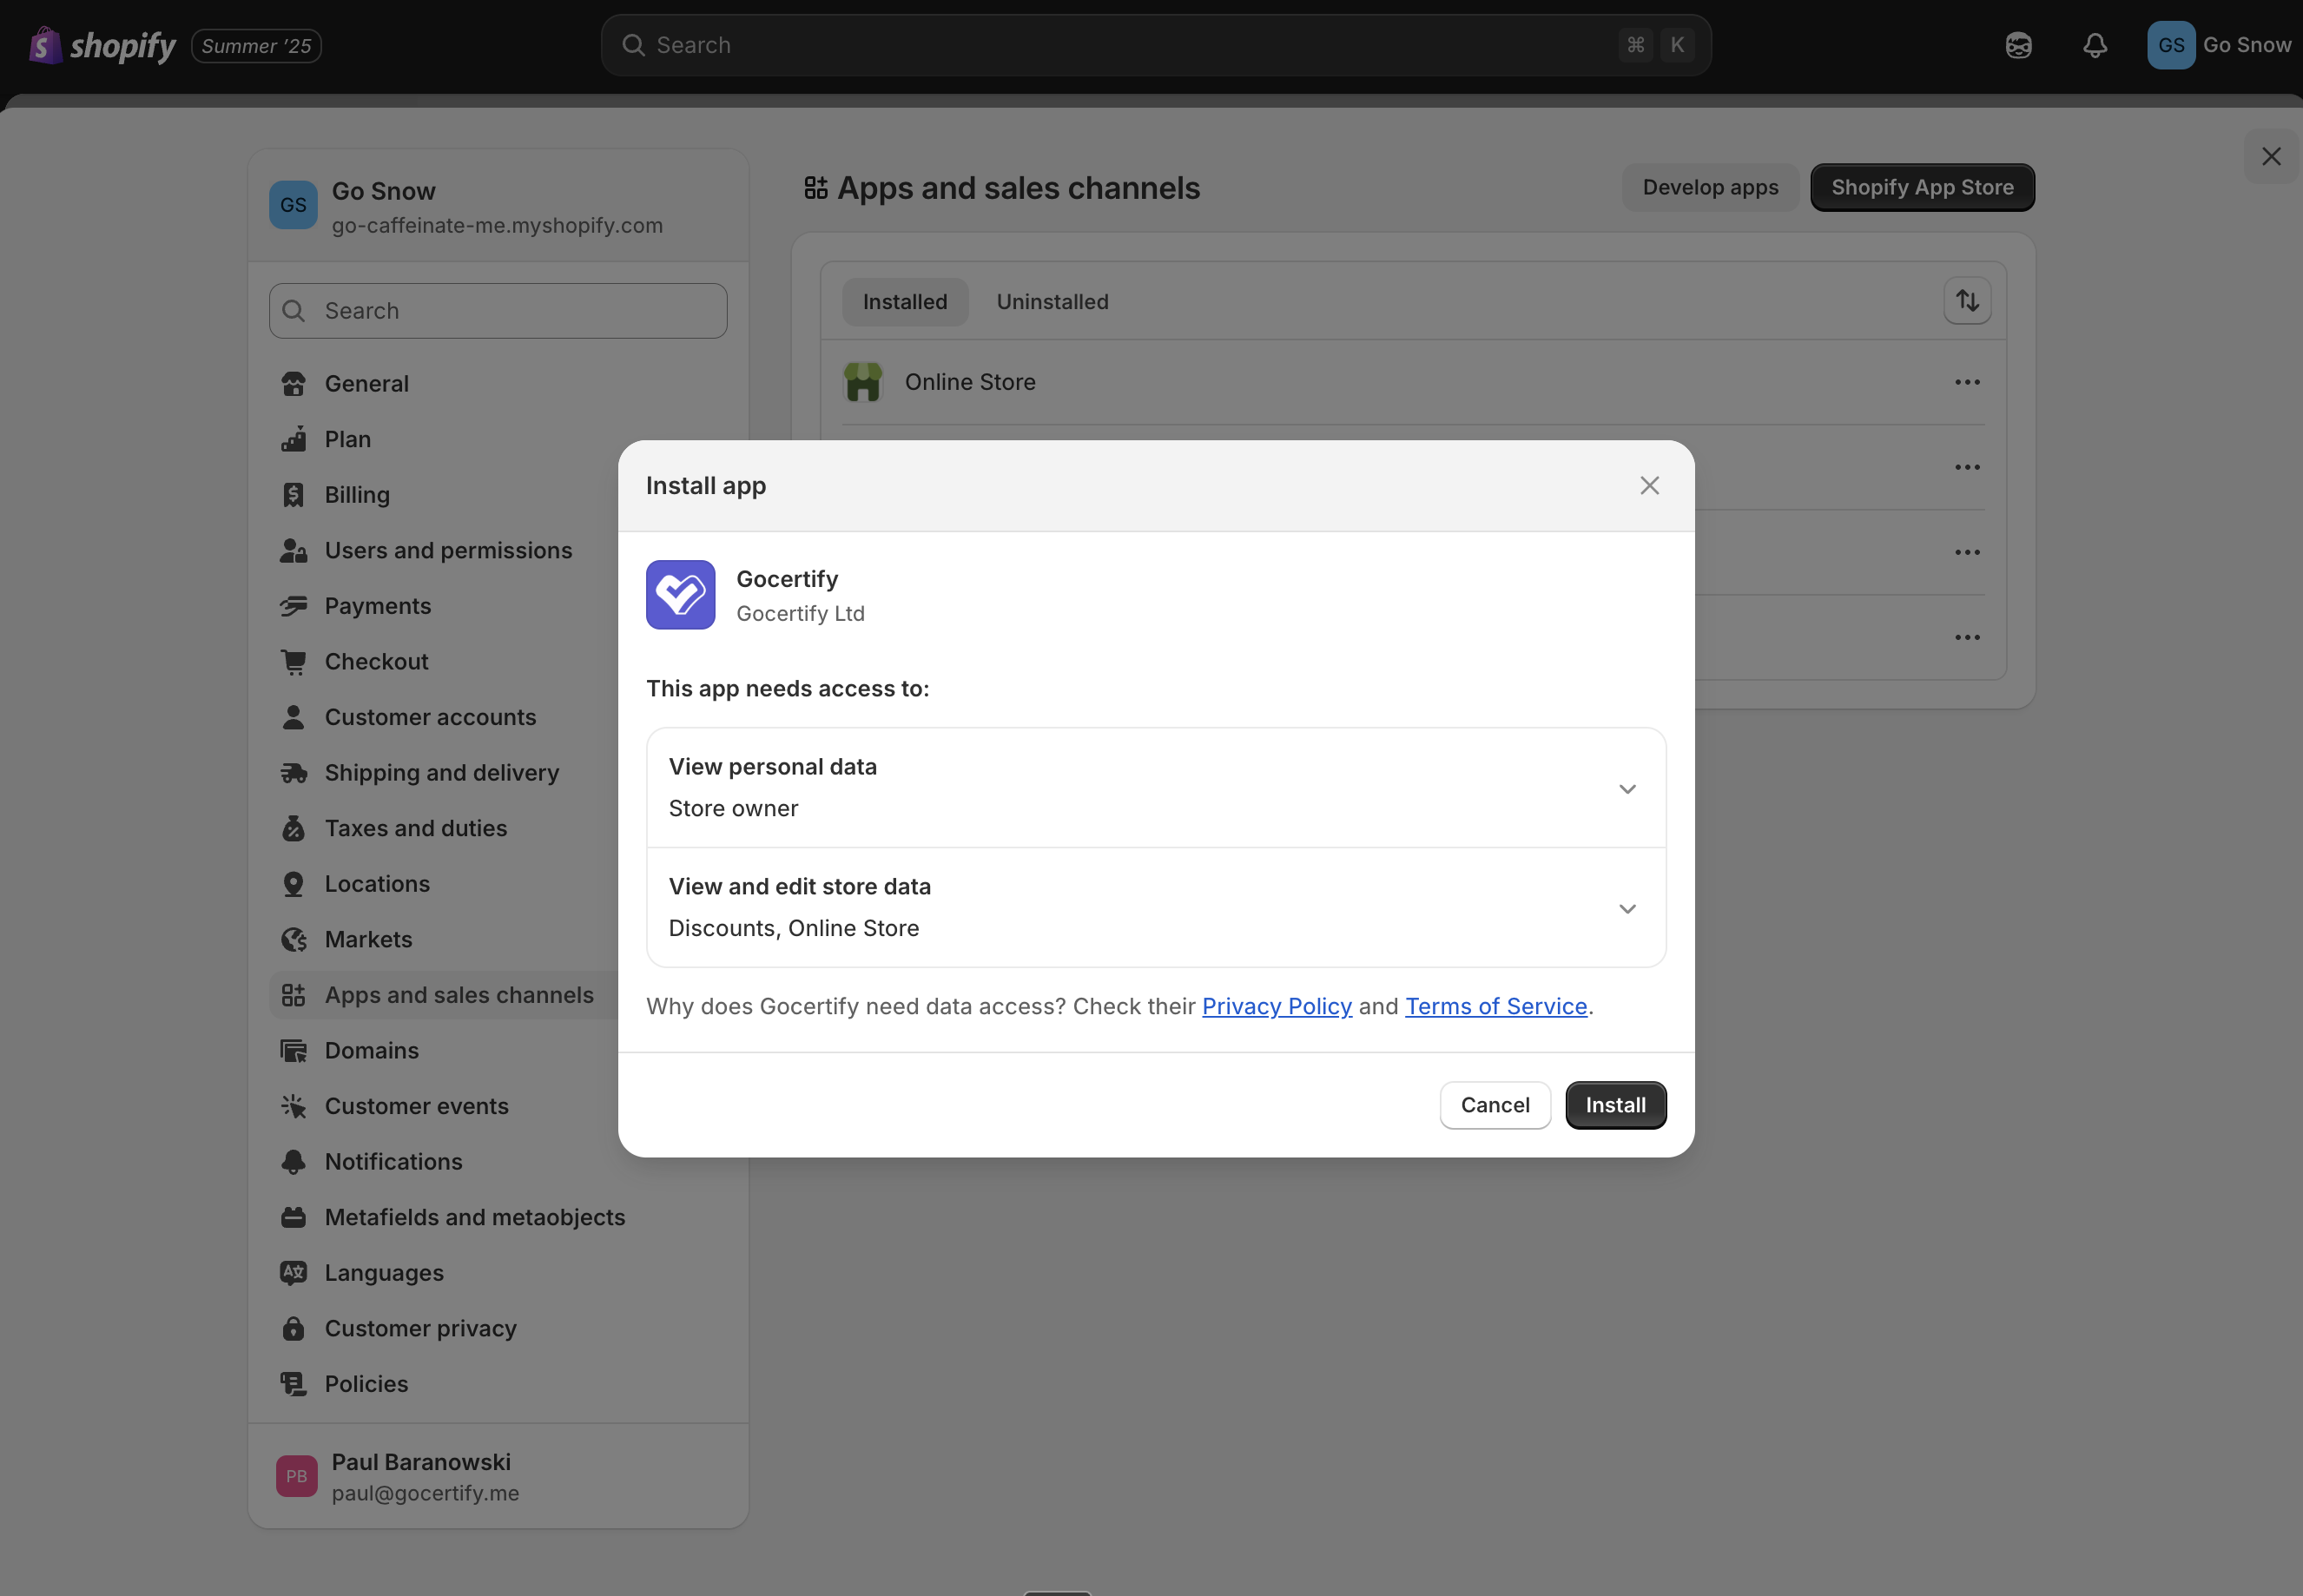This screenshot has height=1596, width=2303.
Task: Open the Terms of Service link
Action: (1495, 1007)
